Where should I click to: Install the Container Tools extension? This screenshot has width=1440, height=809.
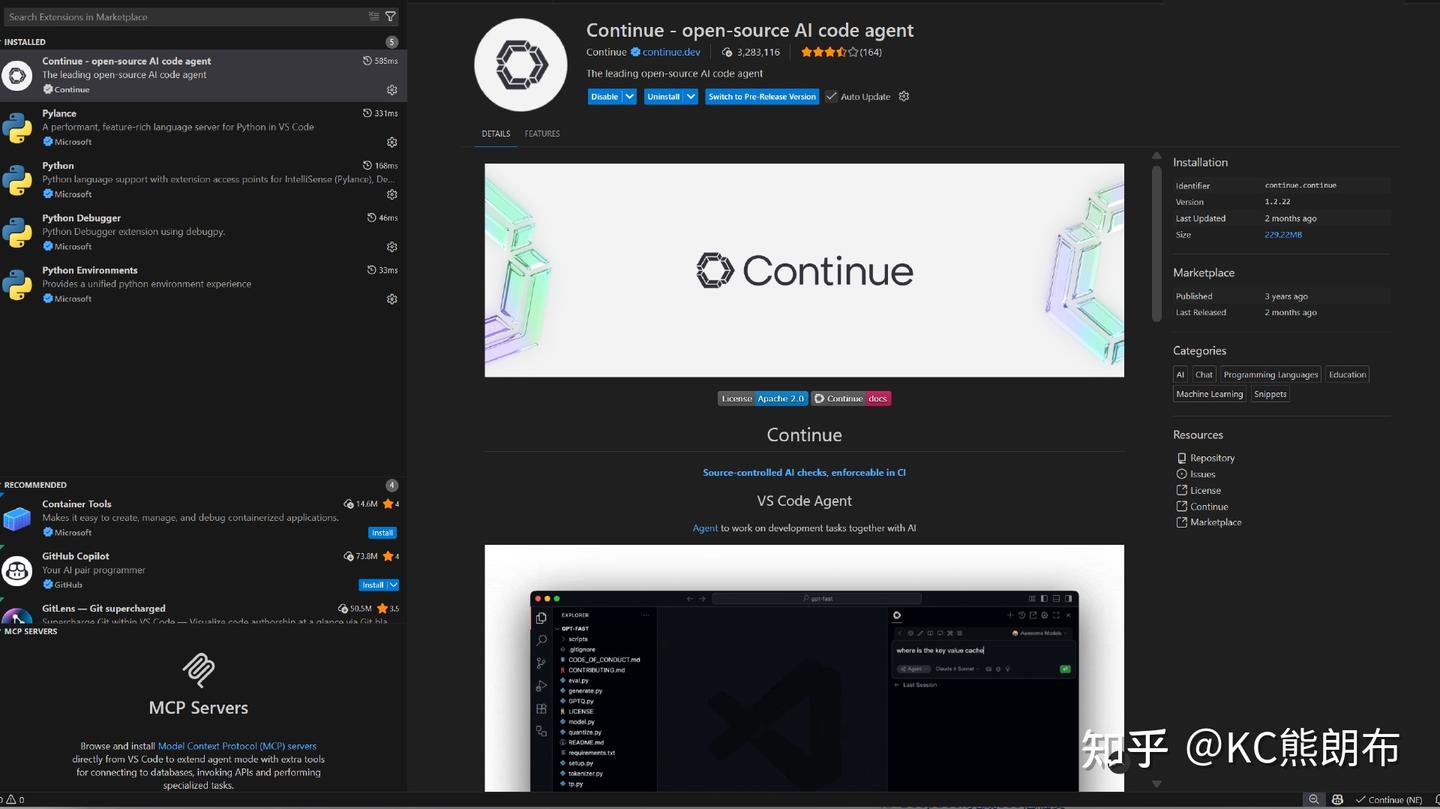(x=383, y=533)
